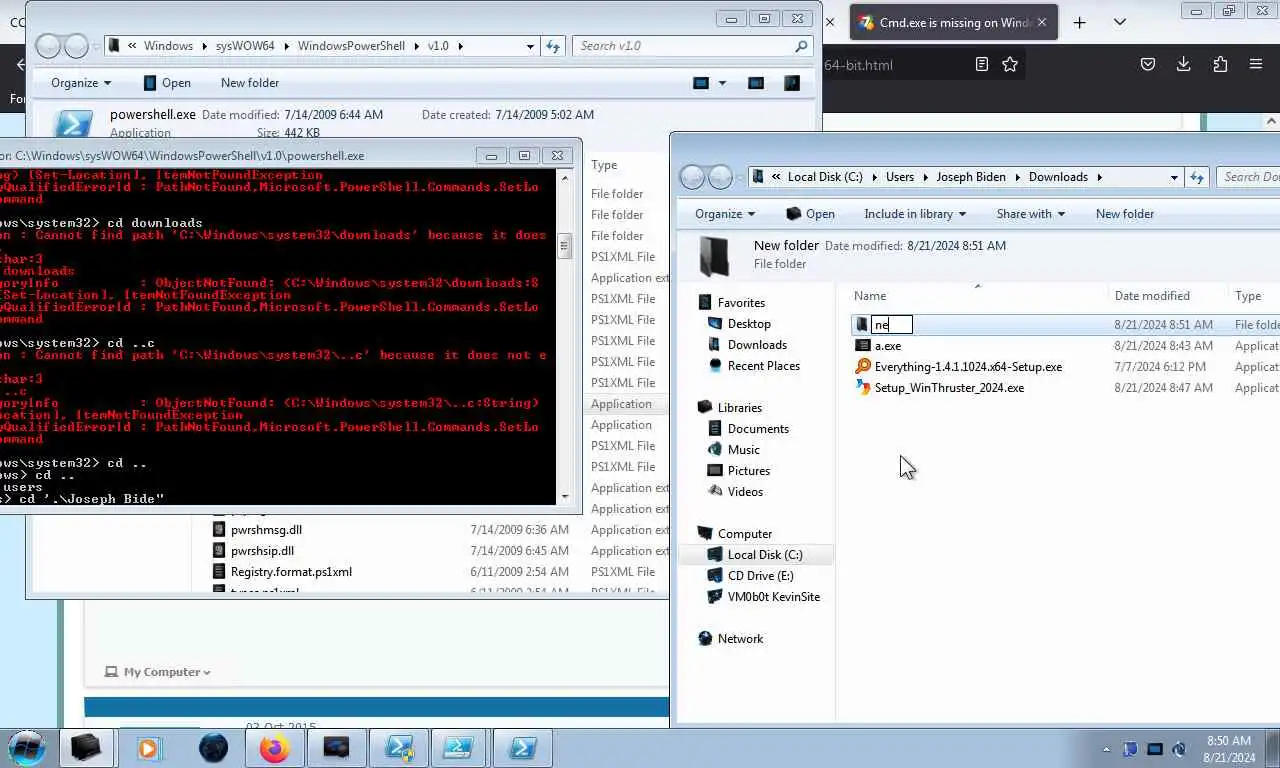Bookmark page with the star icon

coord(1010,64)
